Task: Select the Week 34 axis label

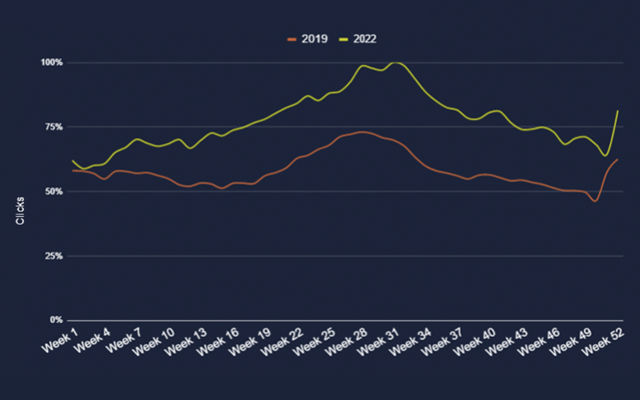Action: (410, 342)
